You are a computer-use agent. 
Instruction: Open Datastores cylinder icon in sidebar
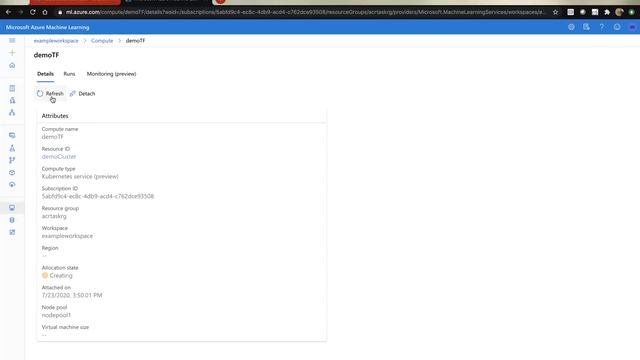tap(12, 220)
